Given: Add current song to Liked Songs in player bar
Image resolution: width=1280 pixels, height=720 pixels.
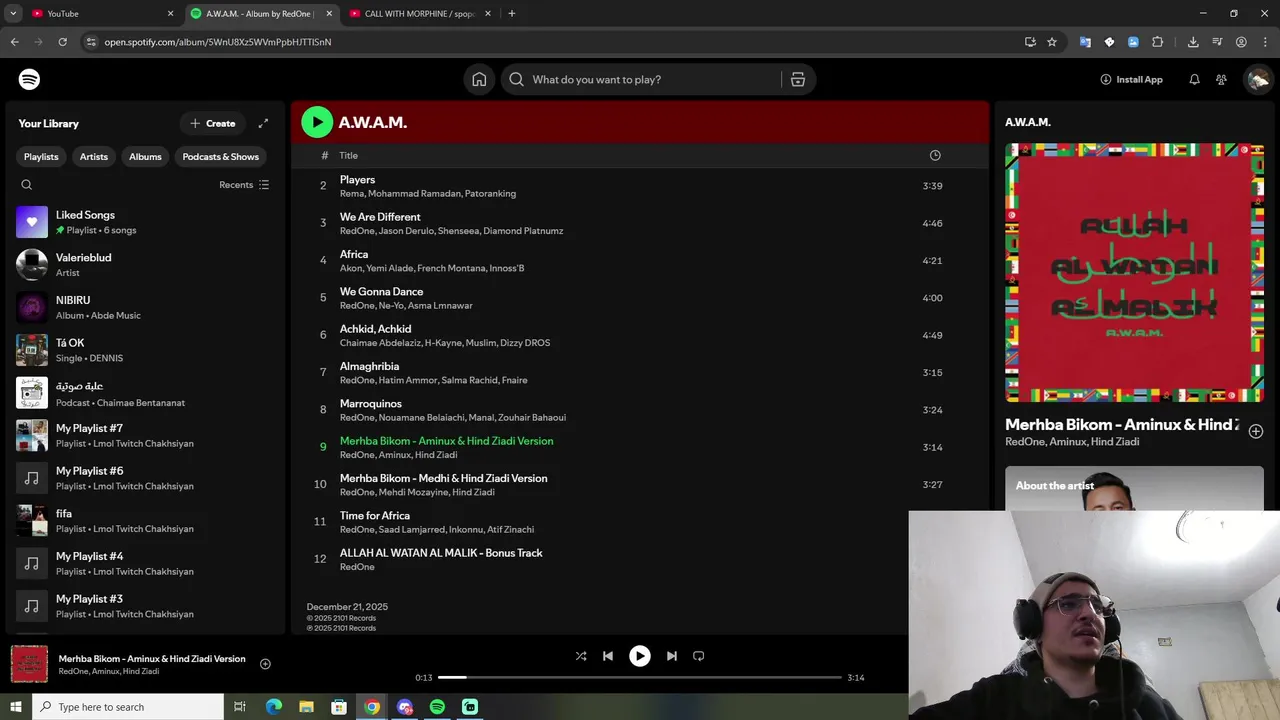Looking at the screenshot, I should 265,664.
